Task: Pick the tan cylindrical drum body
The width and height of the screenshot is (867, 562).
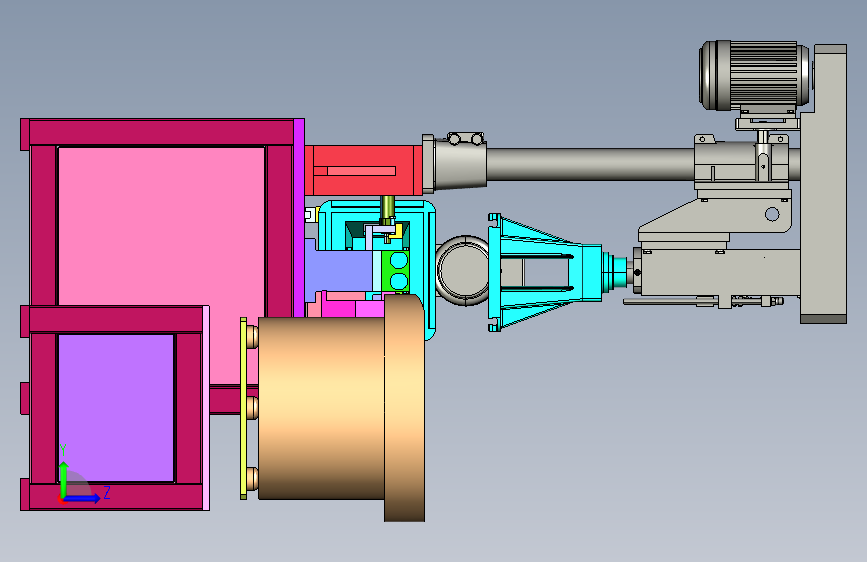Action: pyautogui.click(x=321, y=408)
